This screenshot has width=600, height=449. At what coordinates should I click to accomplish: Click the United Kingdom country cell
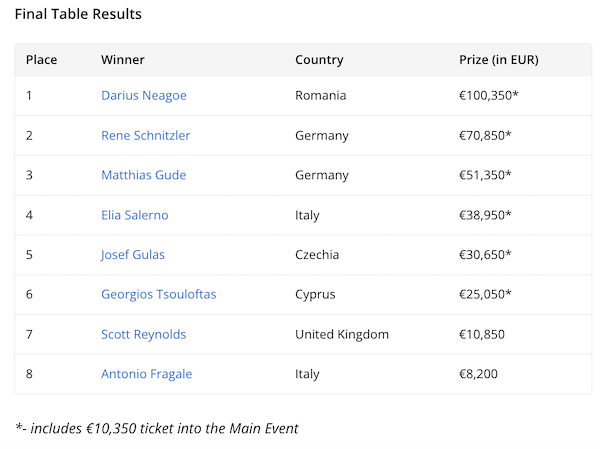(342, 334)
